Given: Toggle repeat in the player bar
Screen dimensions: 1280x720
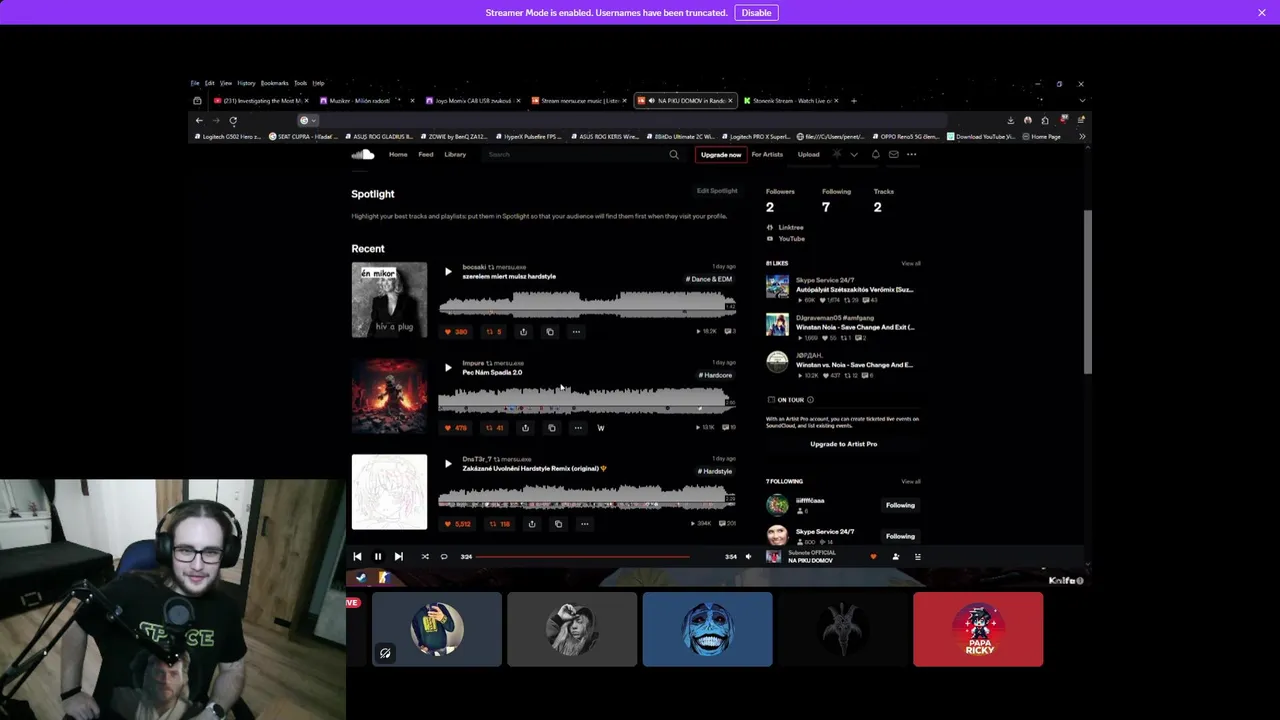Looking at the screenshot, I should [444, 557].
